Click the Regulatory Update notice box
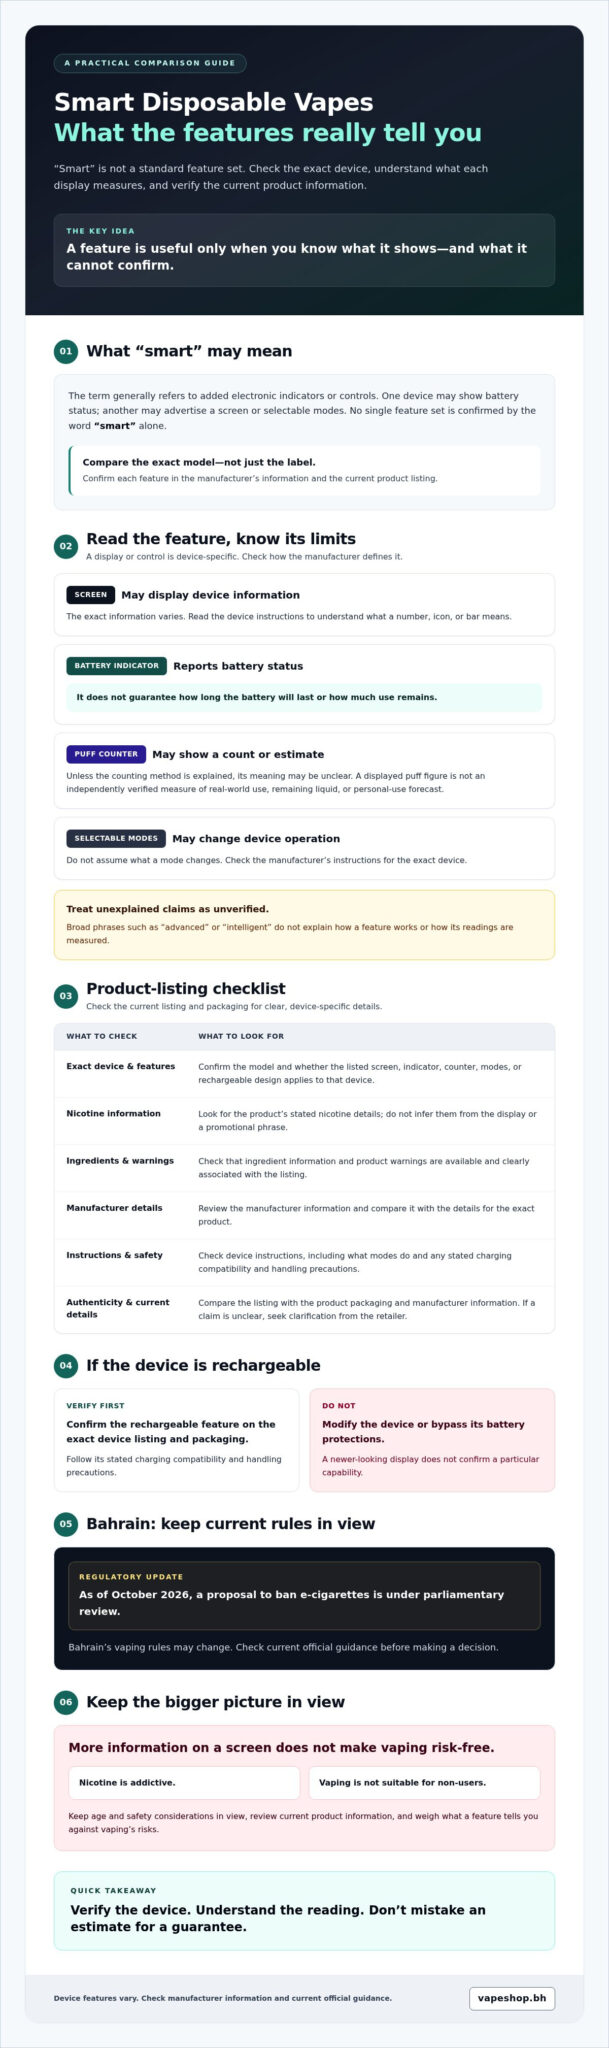Image resolution: width=609 pixels, height=2048 pixels. click(304, 1595)
